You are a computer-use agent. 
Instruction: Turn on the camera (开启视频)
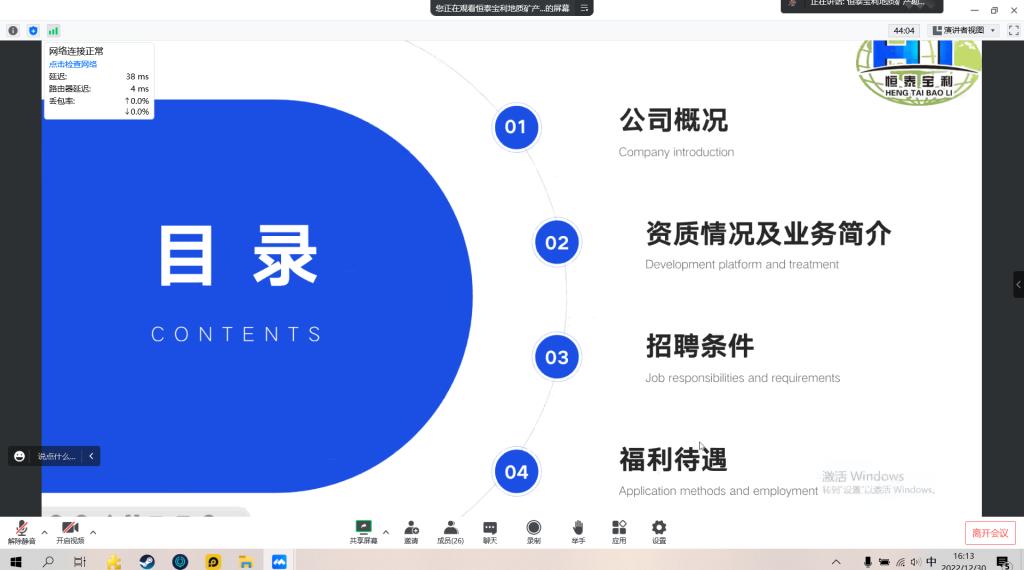[70, 530]
